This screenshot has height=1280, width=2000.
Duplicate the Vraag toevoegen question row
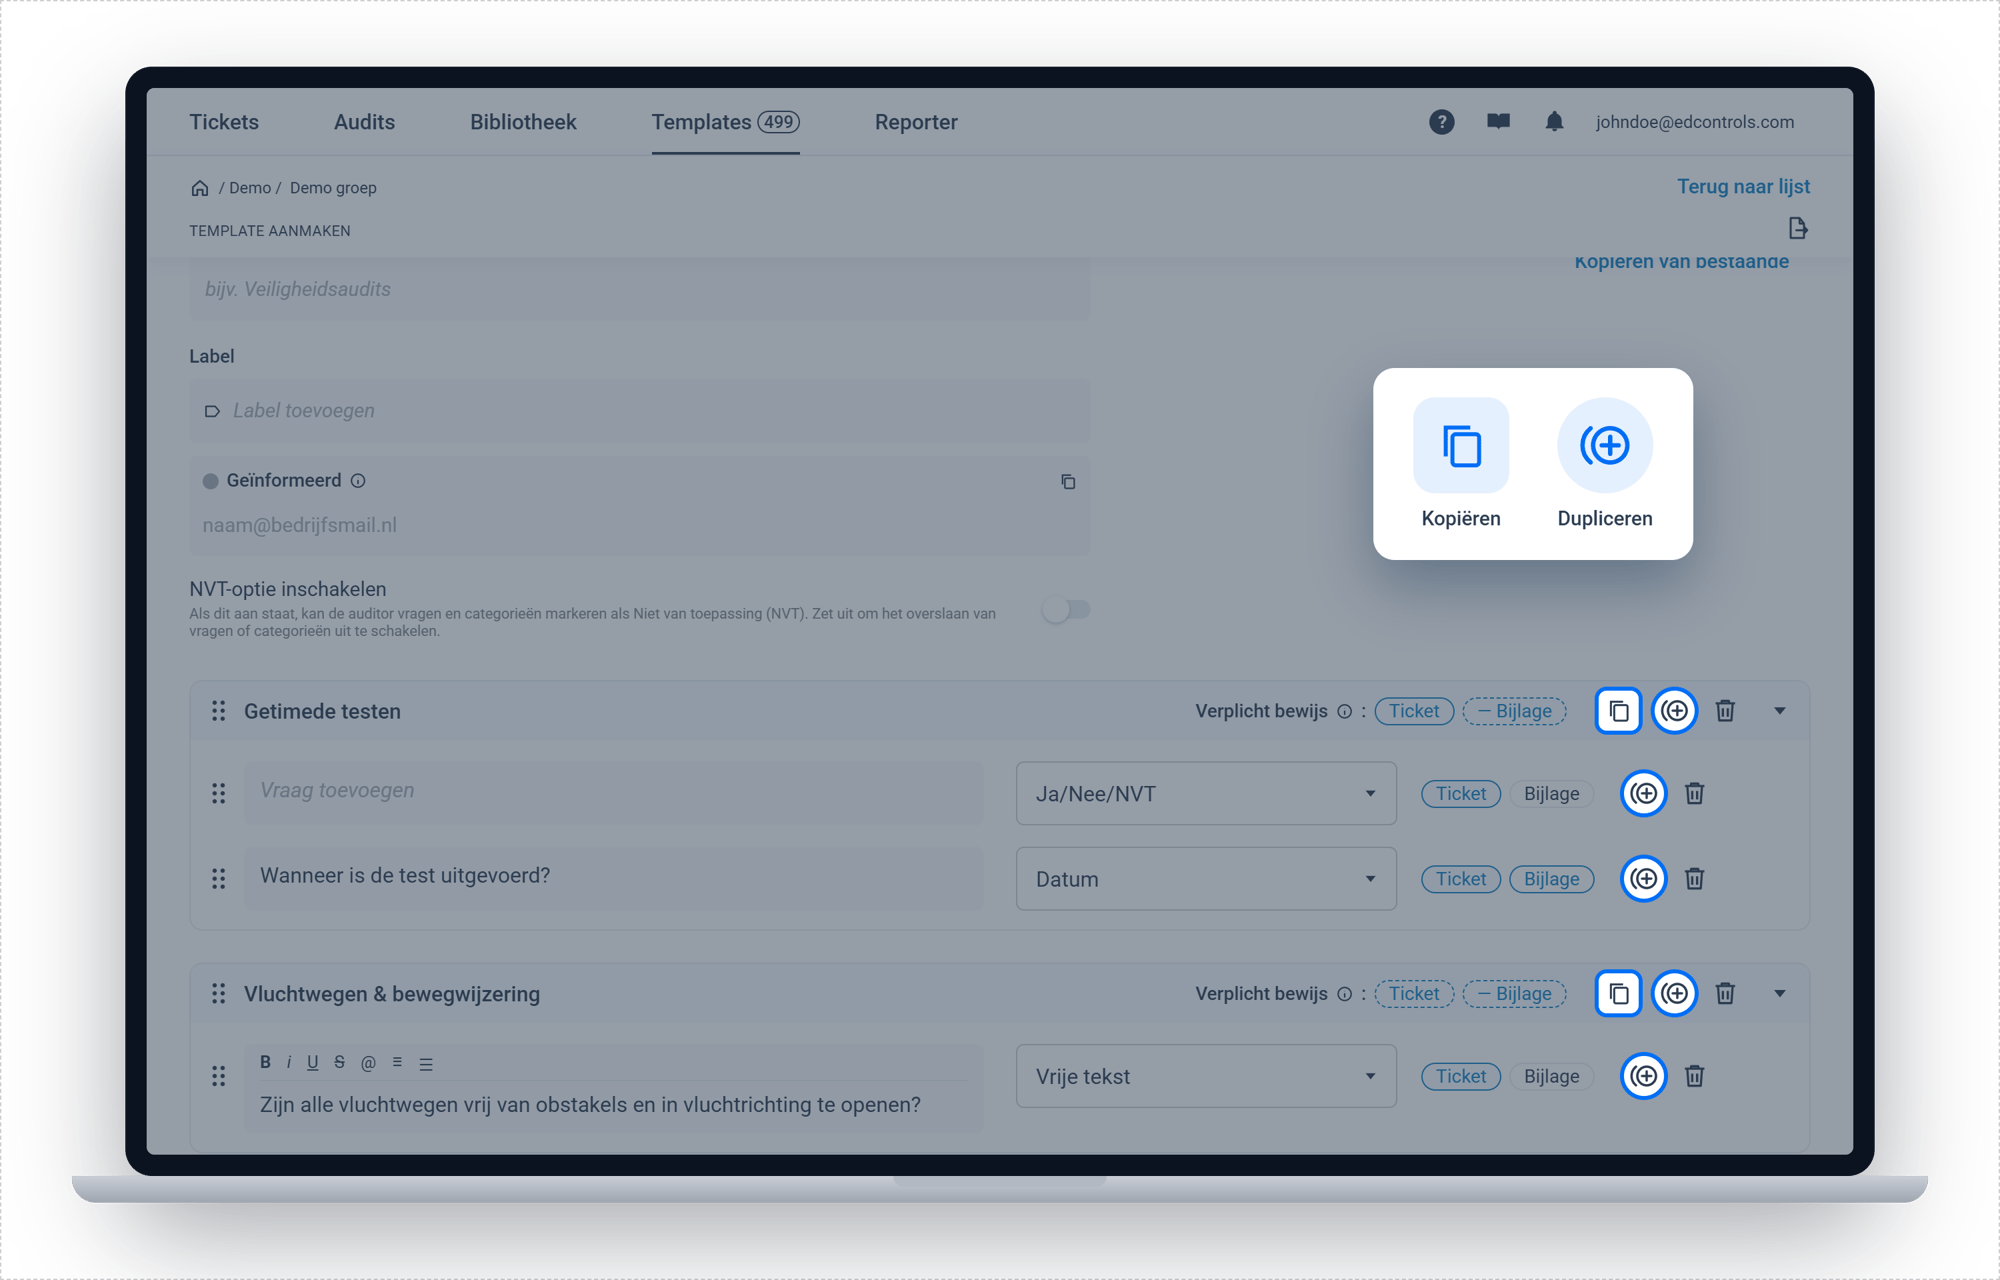click(x=1643, y=794)
